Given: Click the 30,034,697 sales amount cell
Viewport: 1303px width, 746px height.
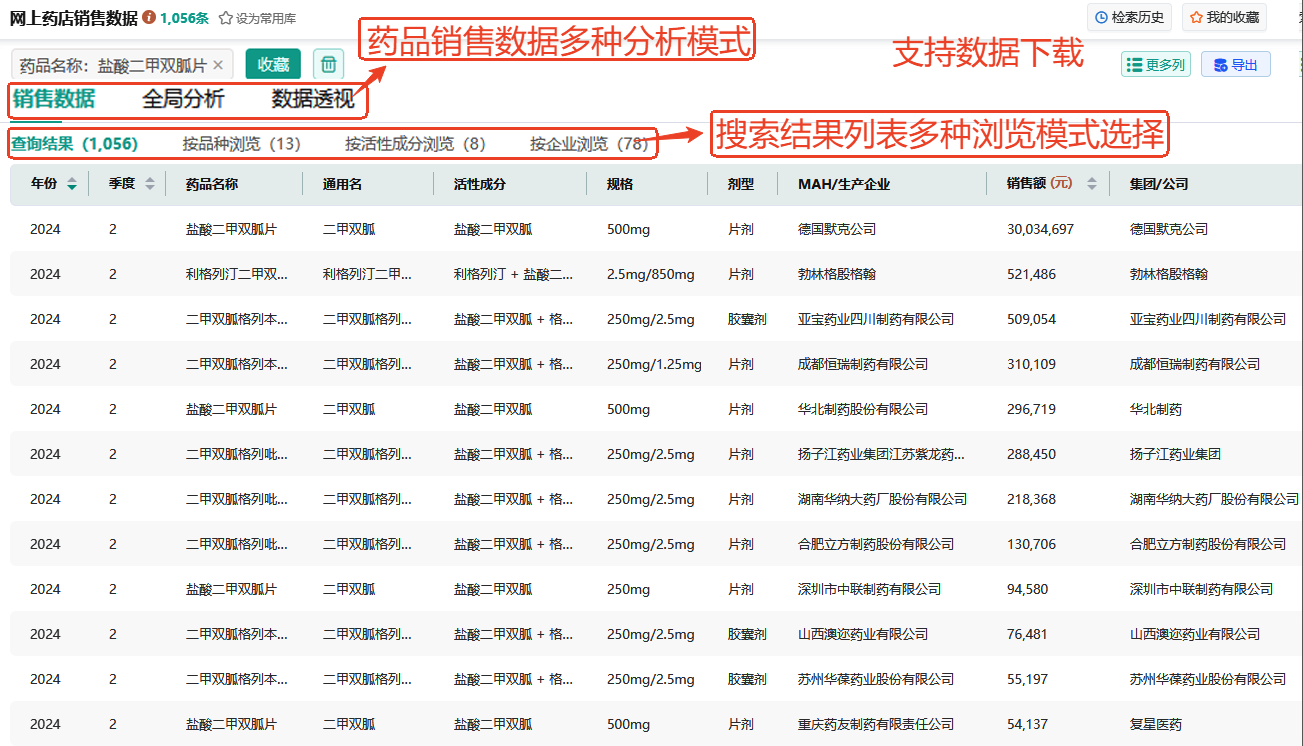Looking at the screenshot, I should tap(1040, 229).
